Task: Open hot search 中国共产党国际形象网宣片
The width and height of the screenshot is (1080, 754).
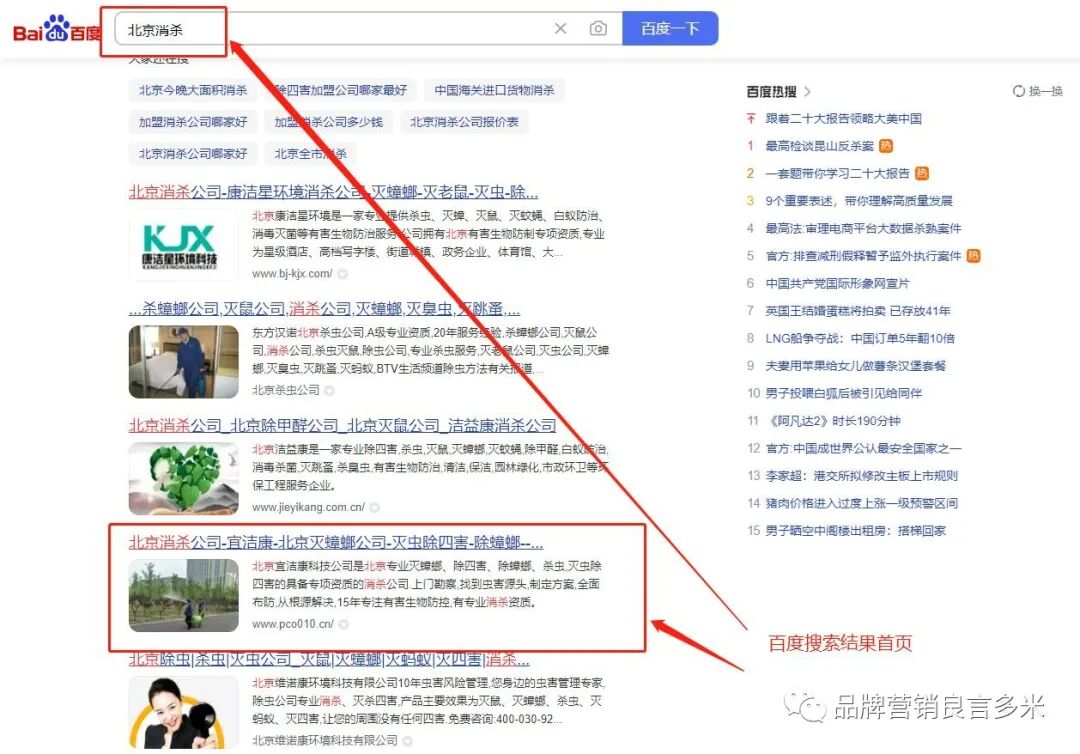Action: [837, 283]
